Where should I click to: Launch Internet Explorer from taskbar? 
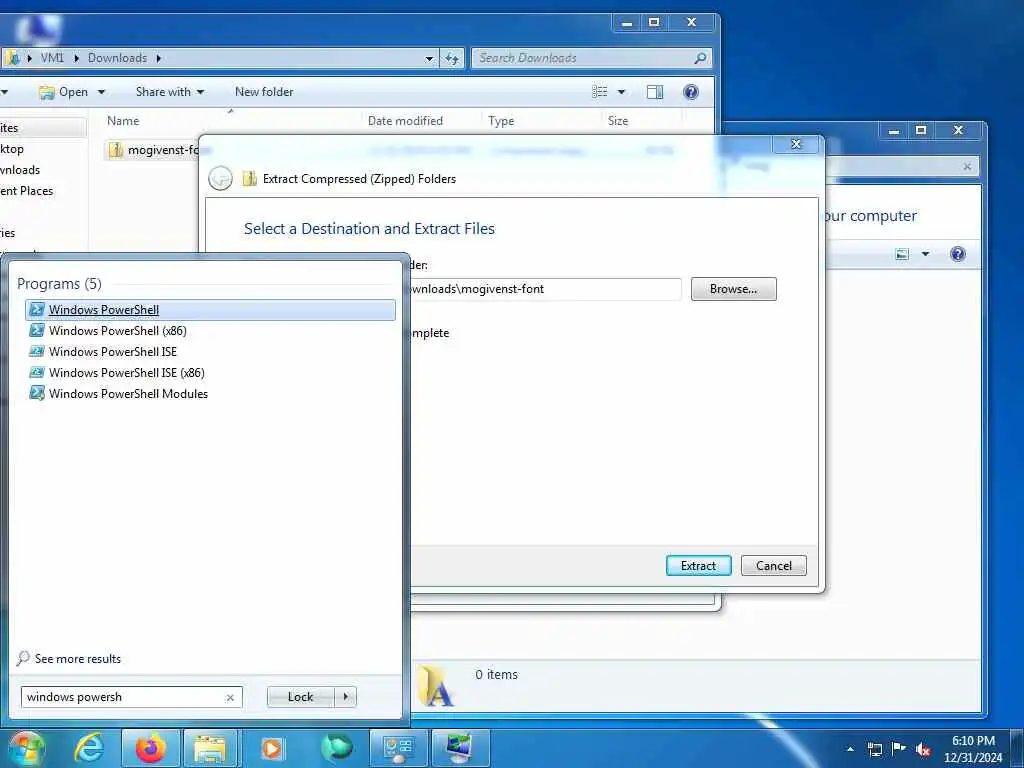coord(89,748)
